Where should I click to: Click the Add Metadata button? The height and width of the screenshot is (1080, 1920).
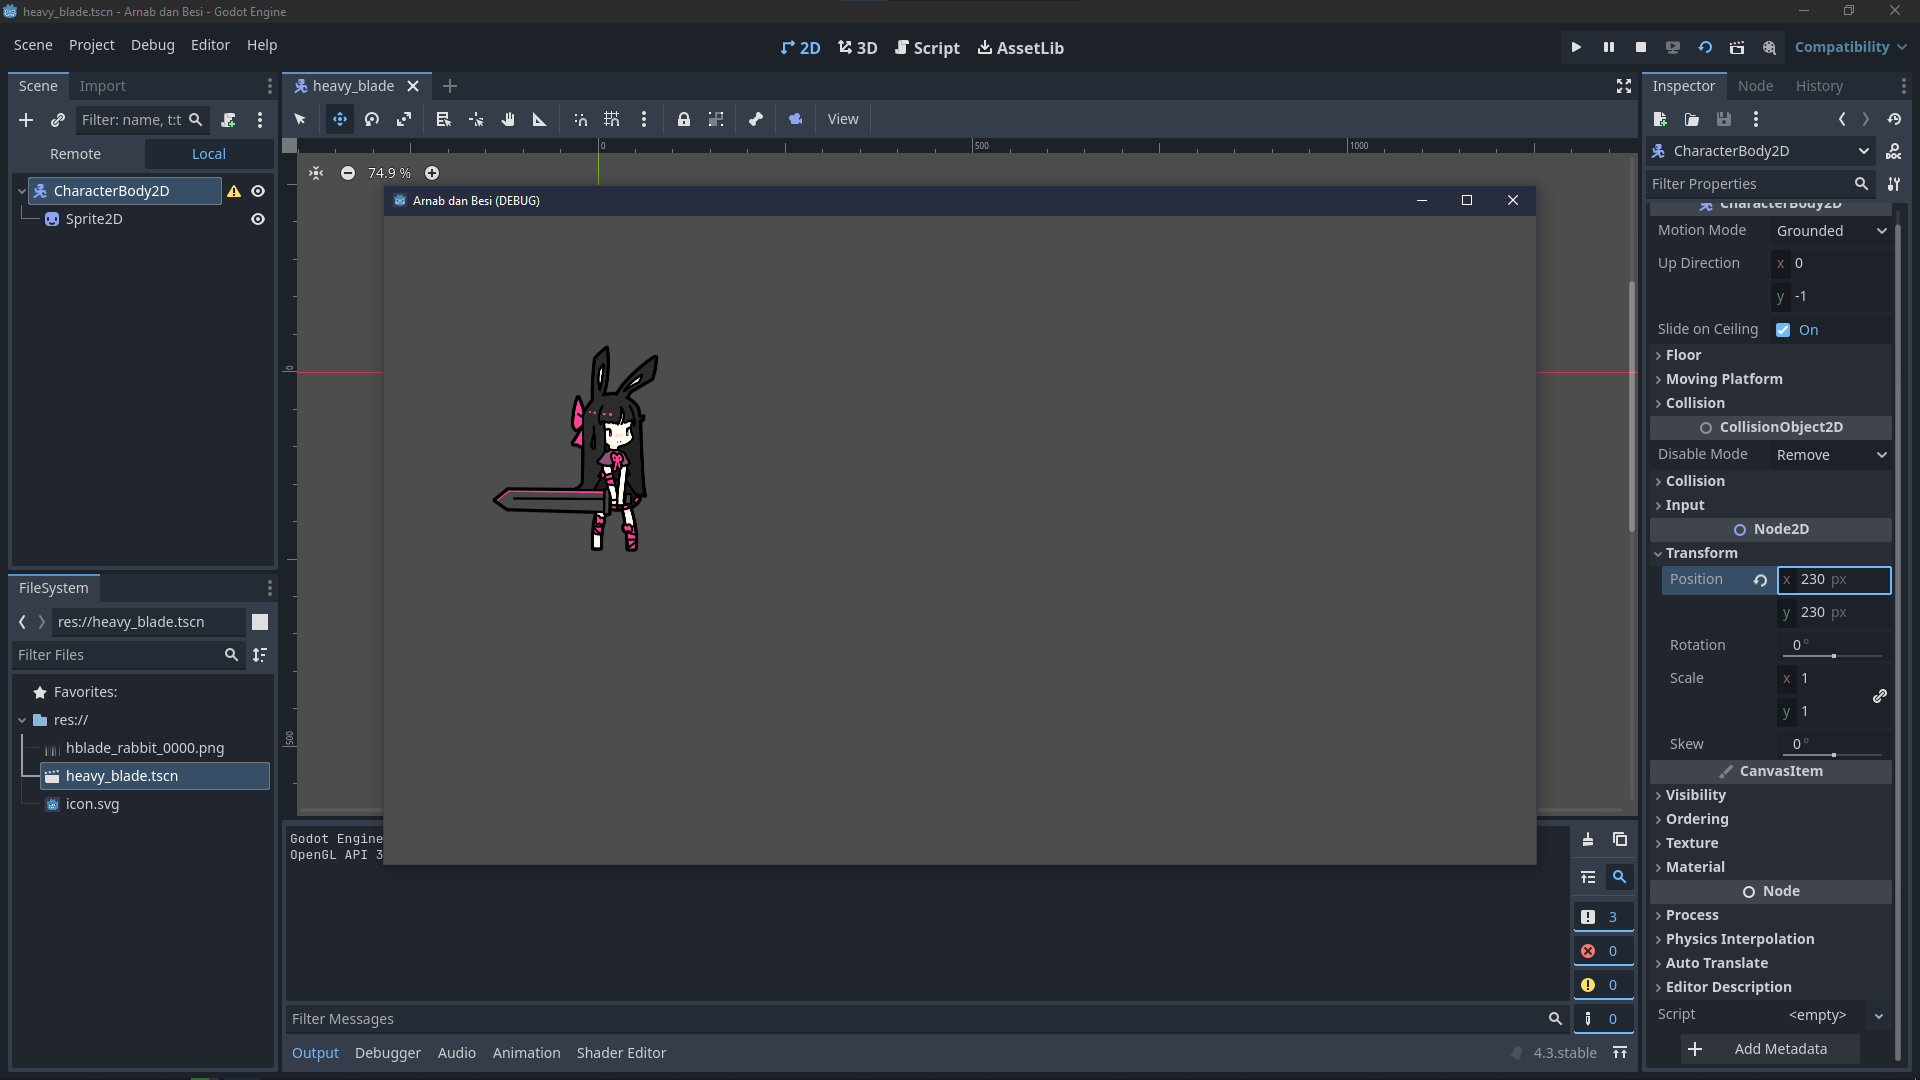[1770, 1049]
